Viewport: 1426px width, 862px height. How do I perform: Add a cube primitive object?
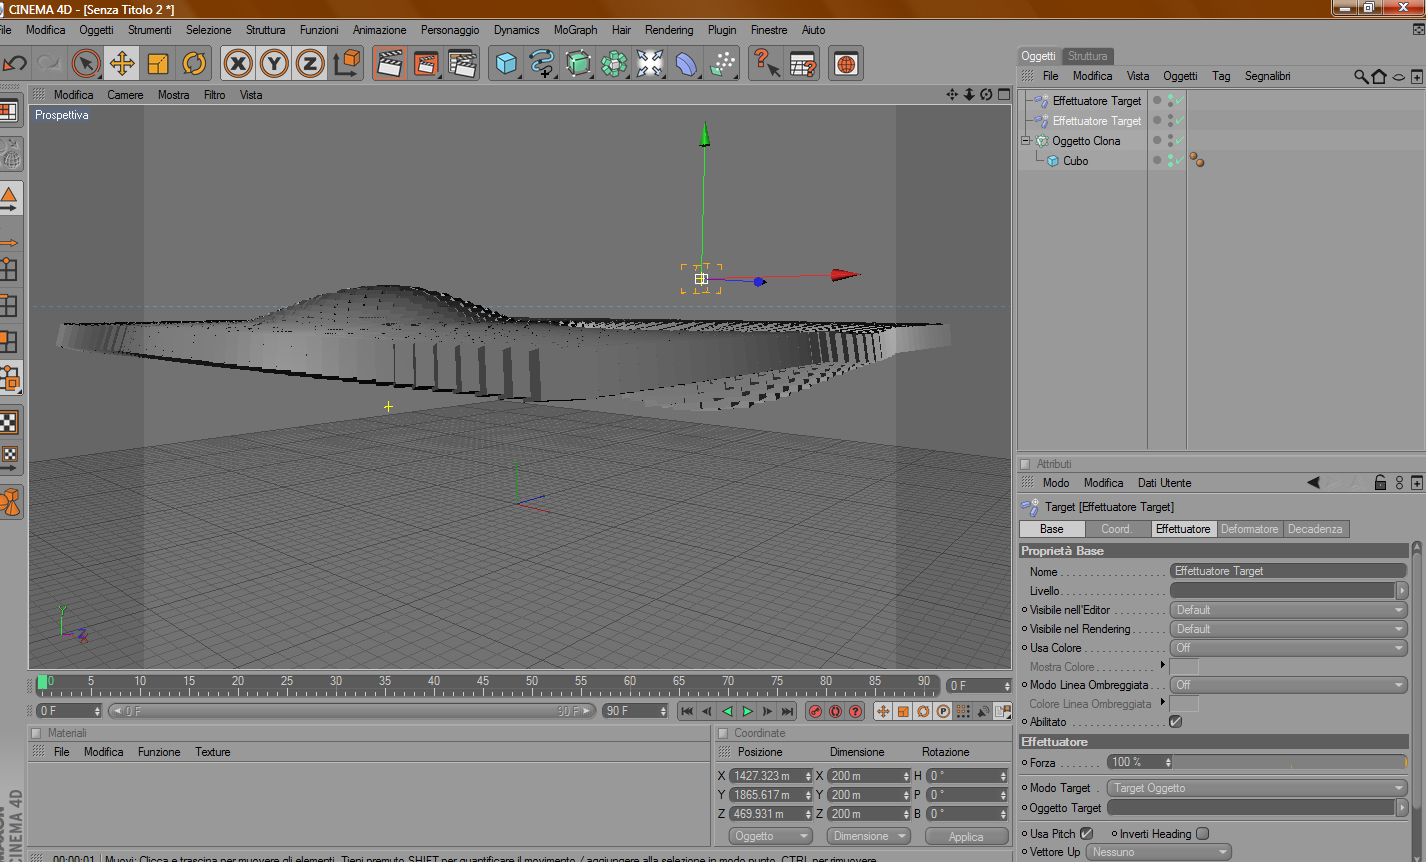pyautogui.click(x=507, y=64)
